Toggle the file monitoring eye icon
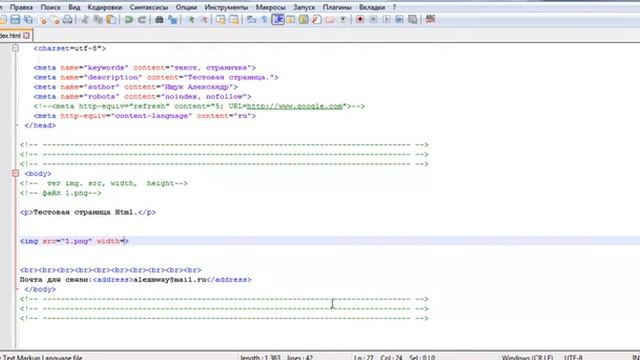This screenshot has height=360, width=640. [343, 19]
